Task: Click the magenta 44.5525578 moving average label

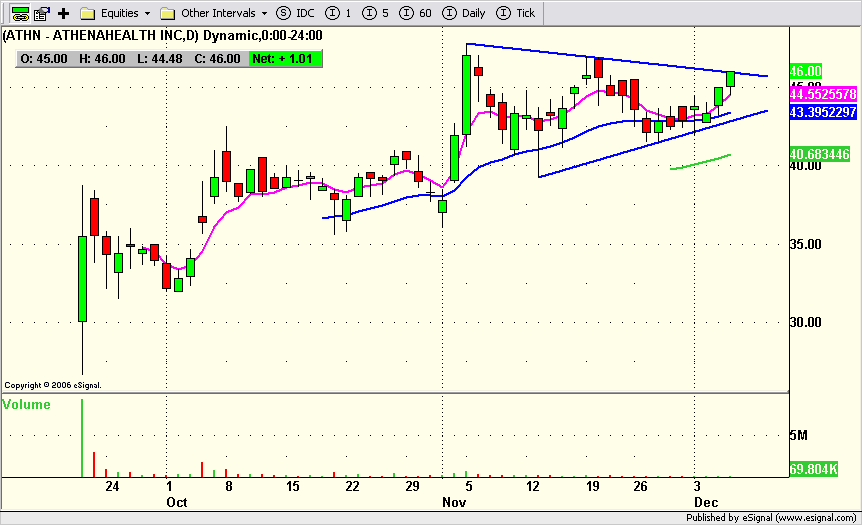Action: [x=823, y=94]
